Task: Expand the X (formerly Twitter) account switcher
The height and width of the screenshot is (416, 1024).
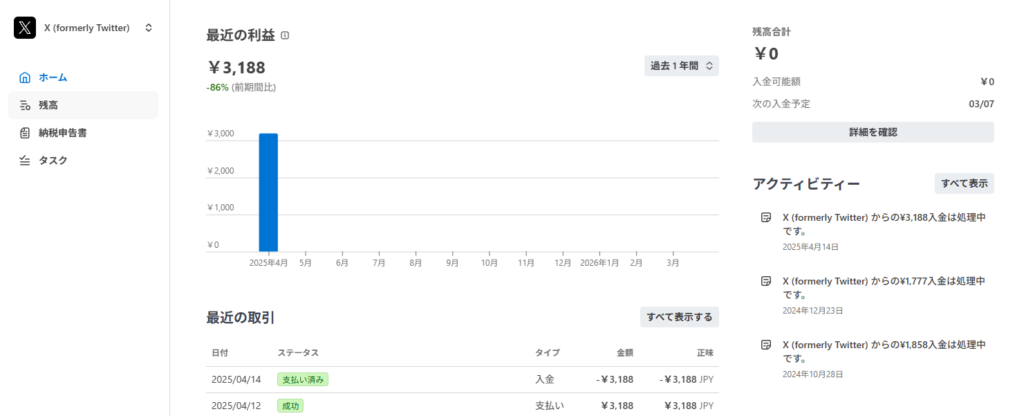Action: (148, 28)
